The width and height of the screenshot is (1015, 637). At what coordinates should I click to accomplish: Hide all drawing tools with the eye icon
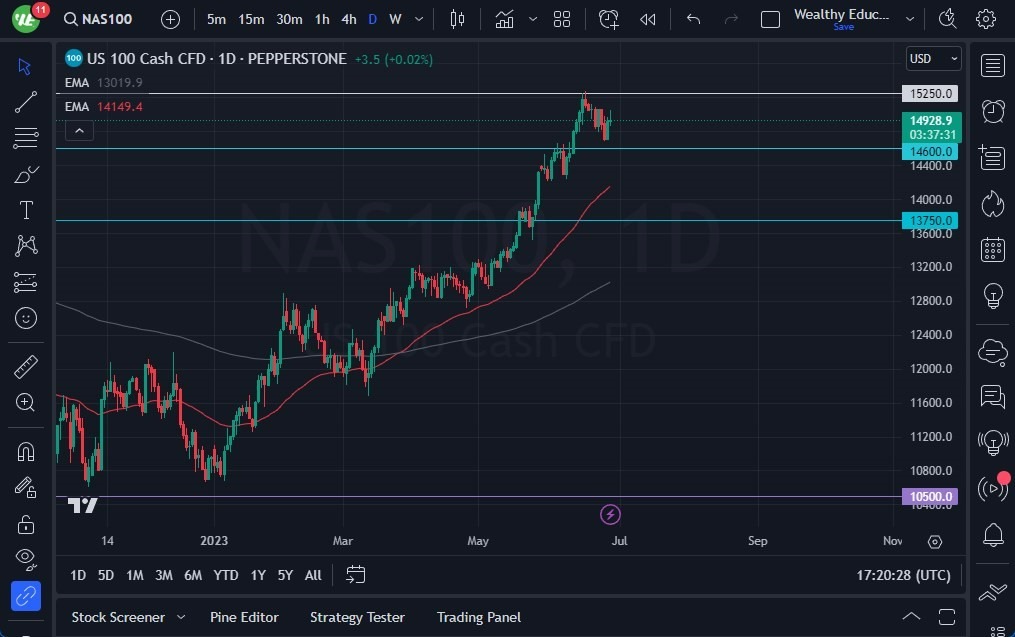(x=25, y=559)
